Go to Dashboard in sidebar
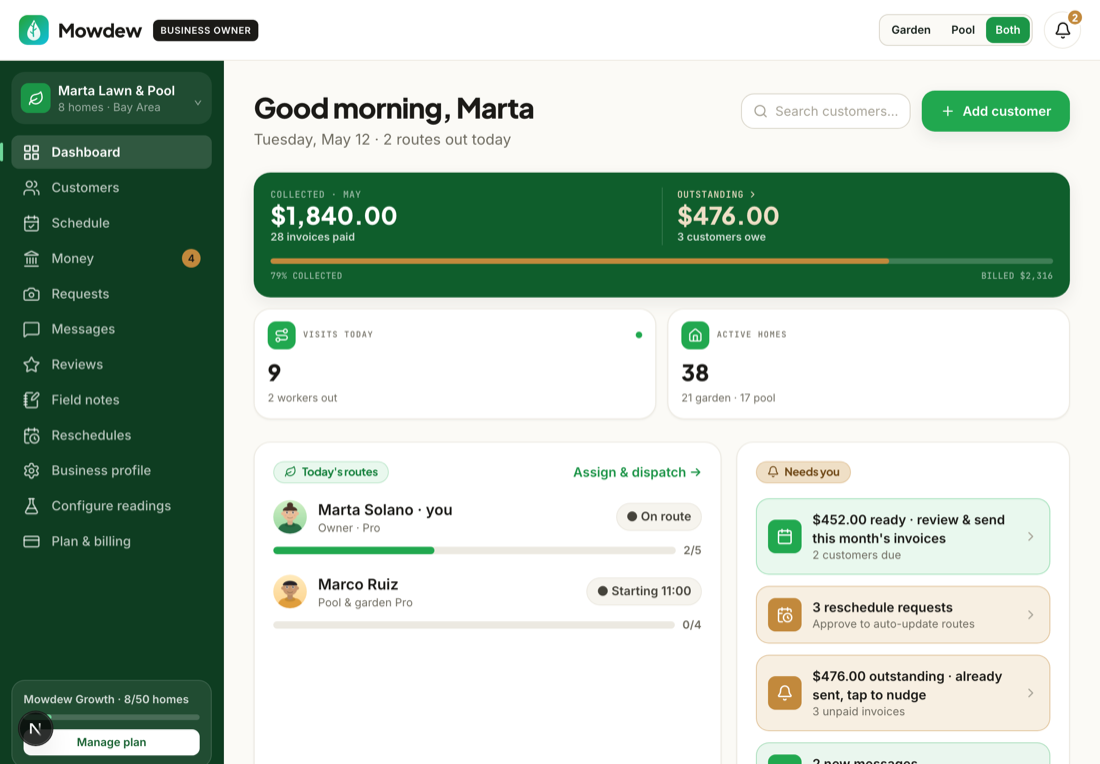1100x764 pixels. click(112, 152)
